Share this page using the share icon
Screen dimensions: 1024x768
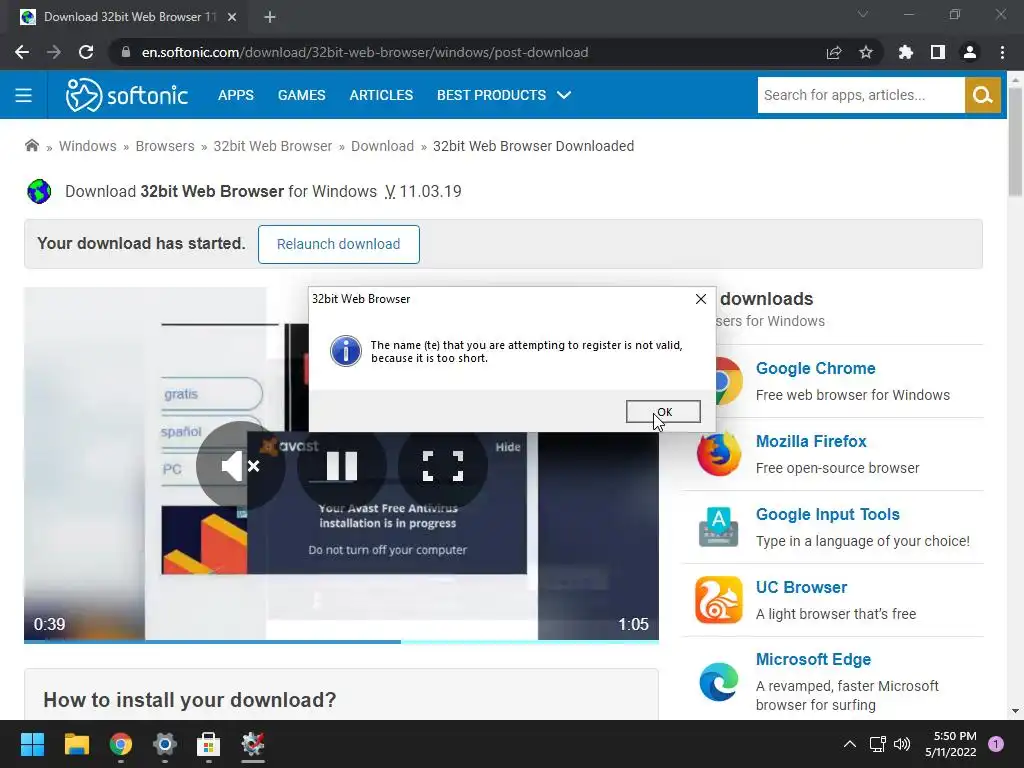coord(834,52)
